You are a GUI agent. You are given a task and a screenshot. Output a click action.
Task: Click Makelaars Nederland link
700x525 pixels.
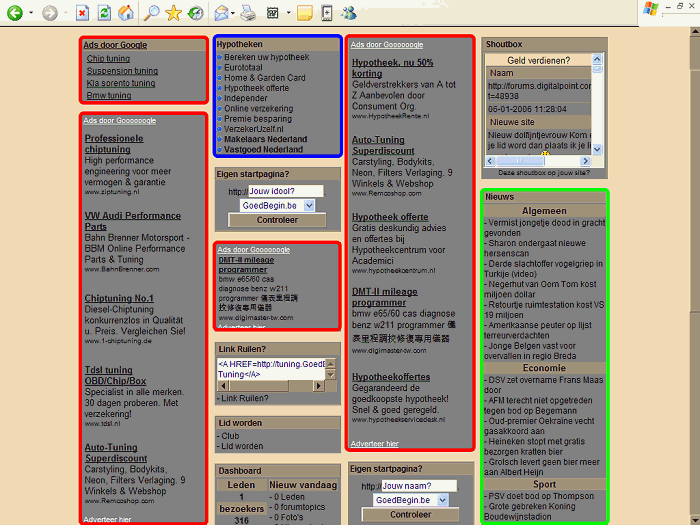[x=266, y=139]
